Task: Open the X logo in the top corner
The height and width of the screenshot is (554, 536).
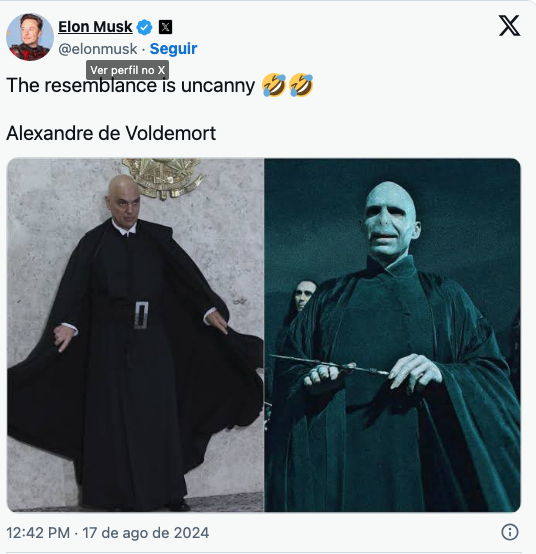Action: (x=509, y=25)
